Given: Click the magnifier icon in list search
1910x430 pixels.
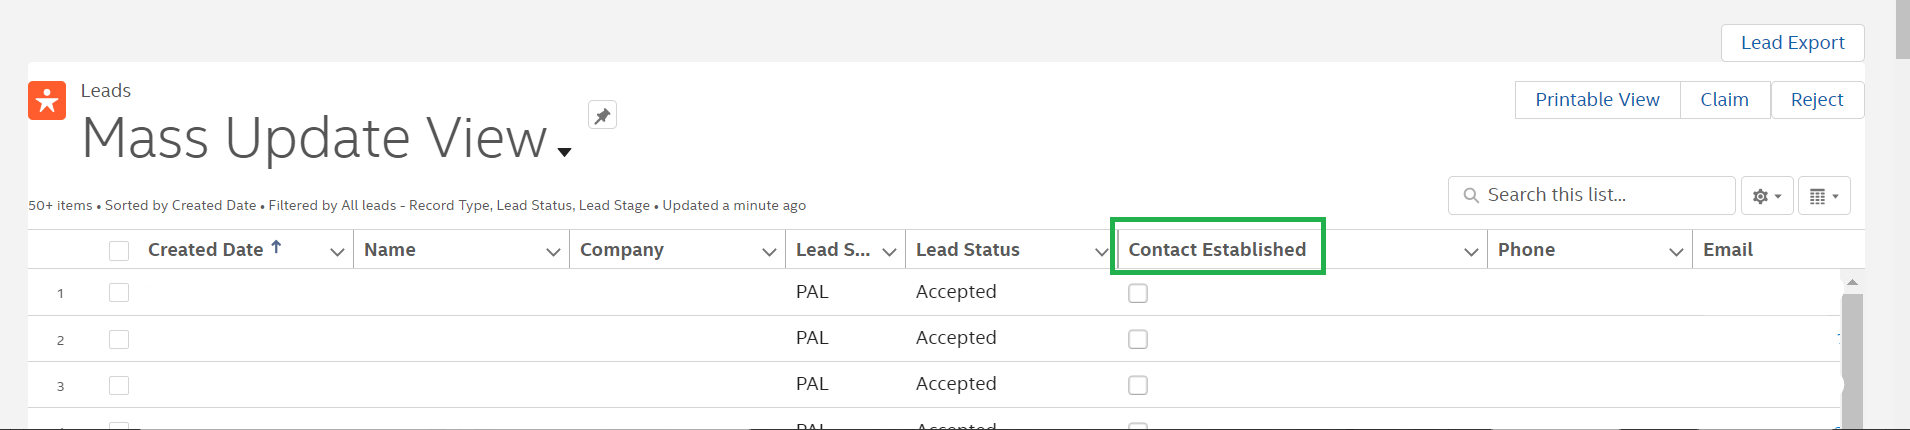Looking at the screenshot, I should [1471, 195].
